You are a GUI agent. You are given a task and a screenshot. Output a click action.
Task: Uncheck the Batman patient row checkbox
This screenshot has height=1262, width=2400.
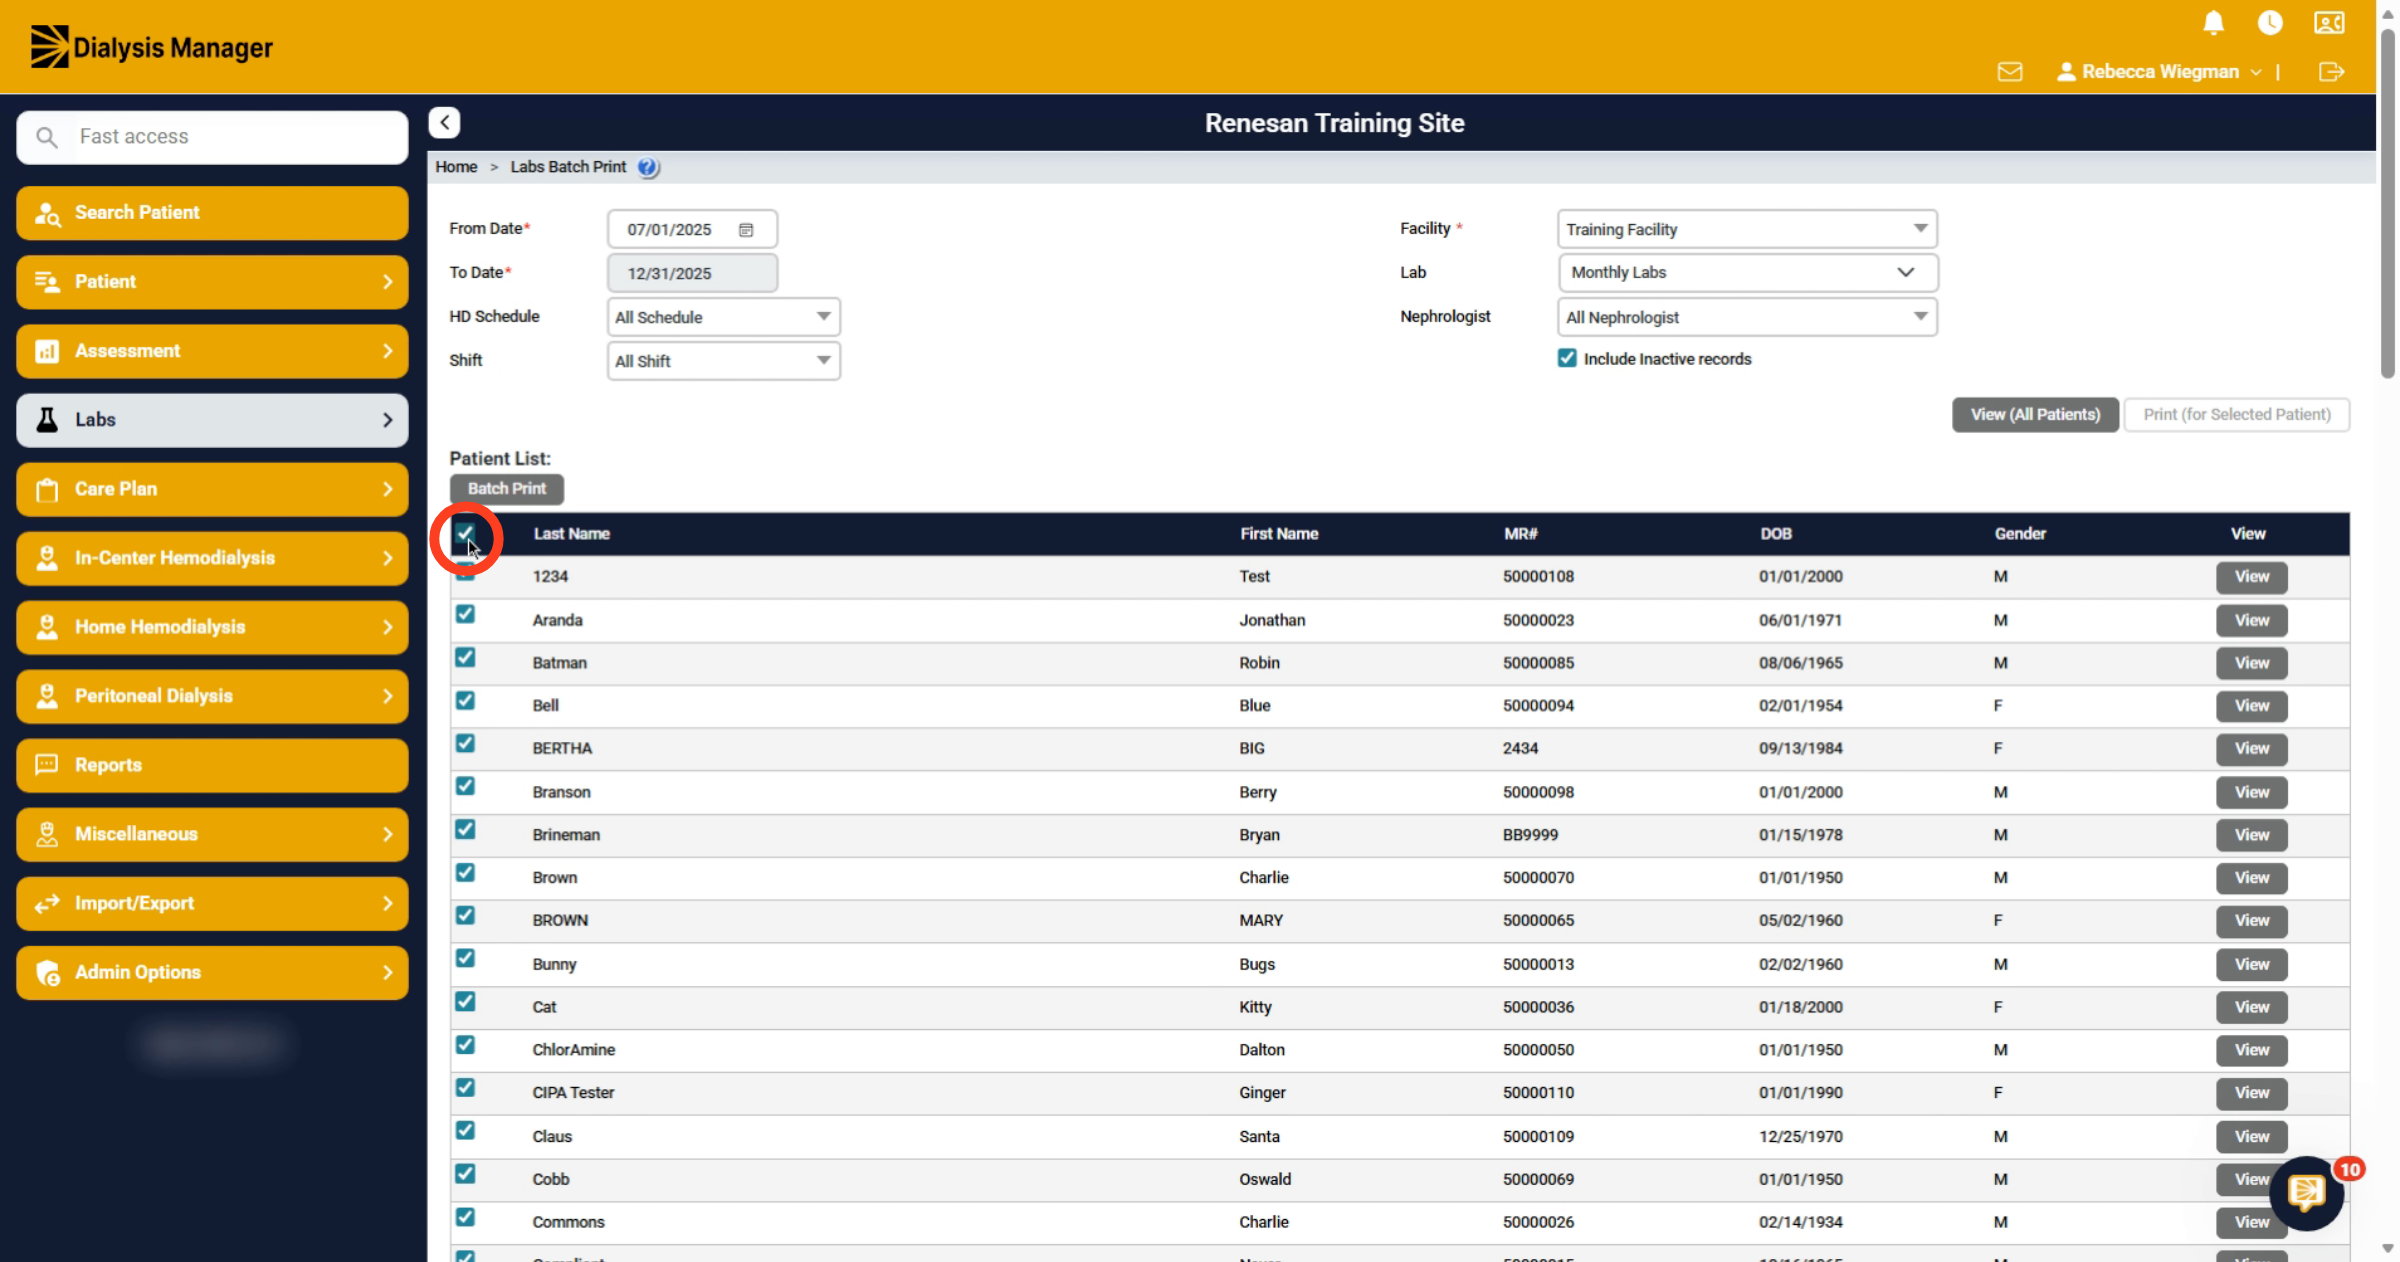[465, 658]
